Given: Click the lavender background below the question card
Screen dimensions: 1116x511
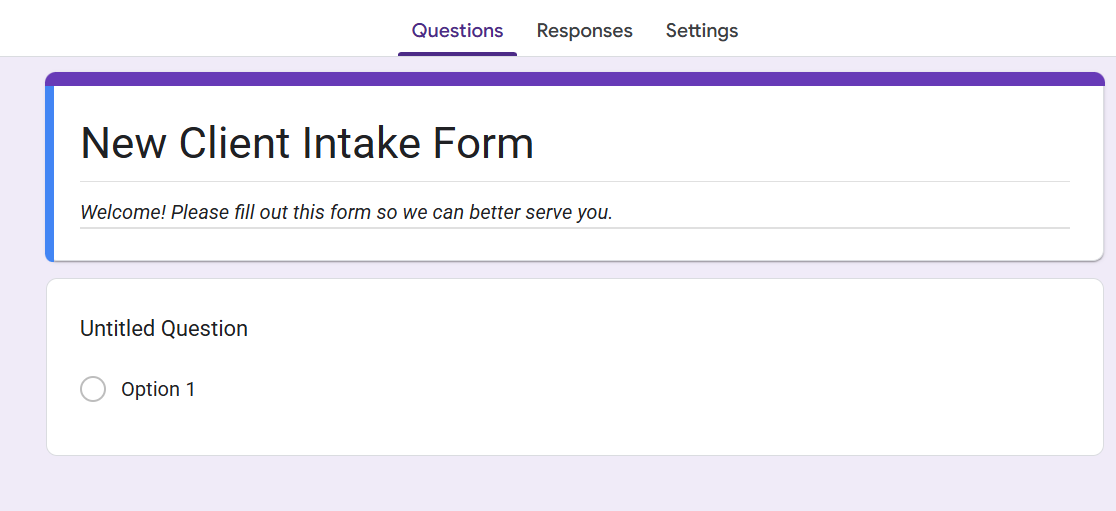Looking at the screenshot, I should 575,484.
